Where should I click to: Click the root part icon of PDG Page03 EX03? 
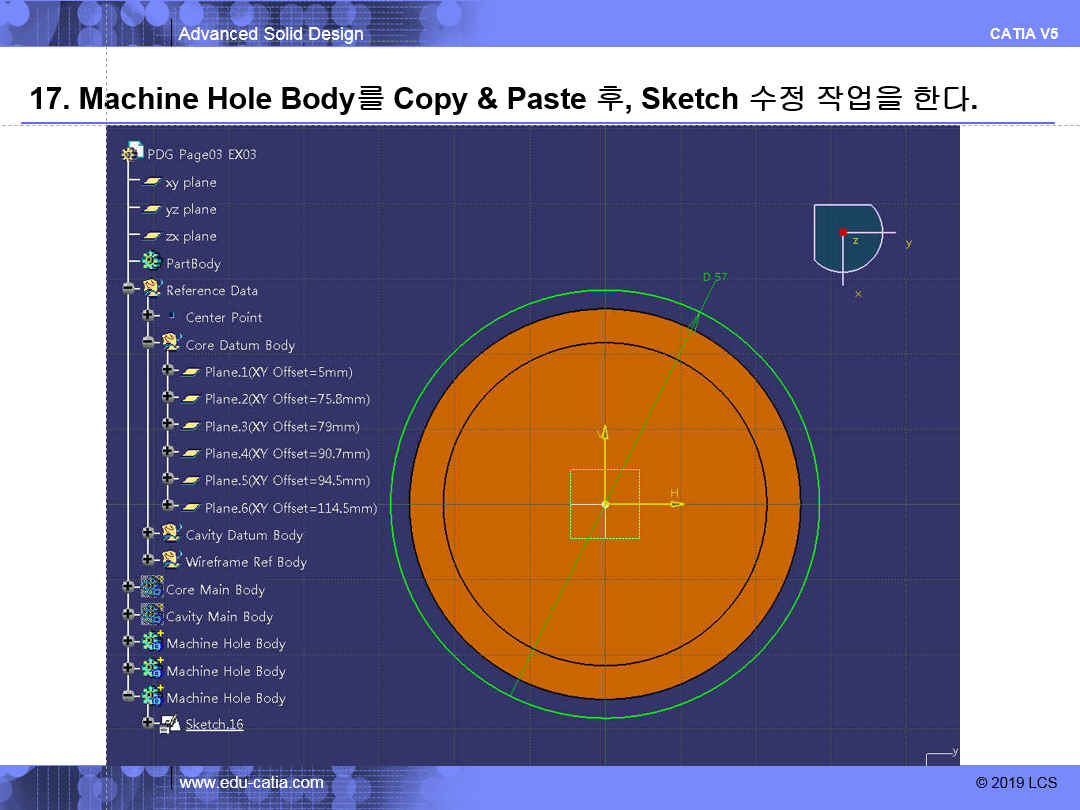coord(132,154)
